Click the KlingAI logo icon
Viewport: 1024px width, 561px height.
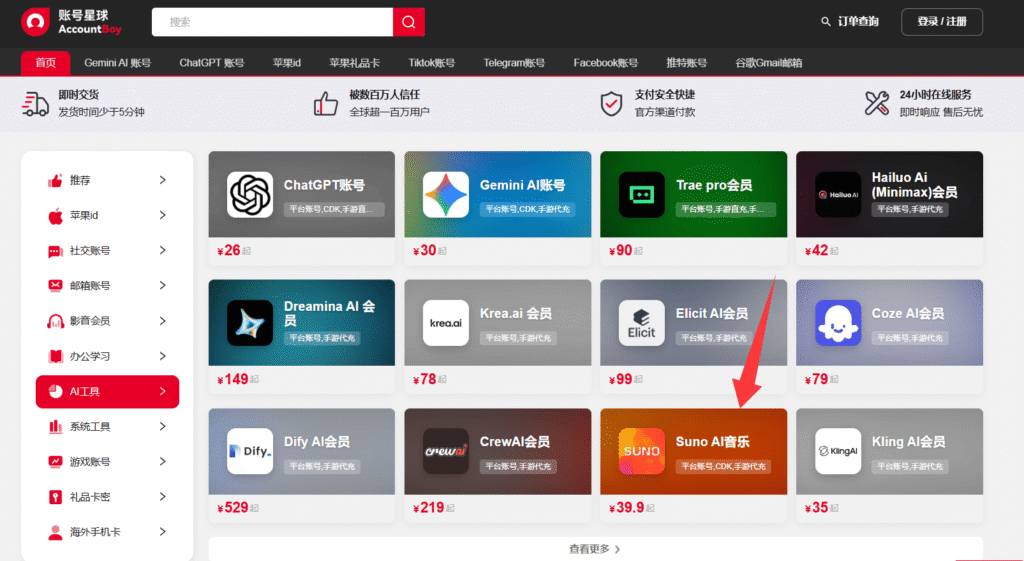click(x=838, y=451)
